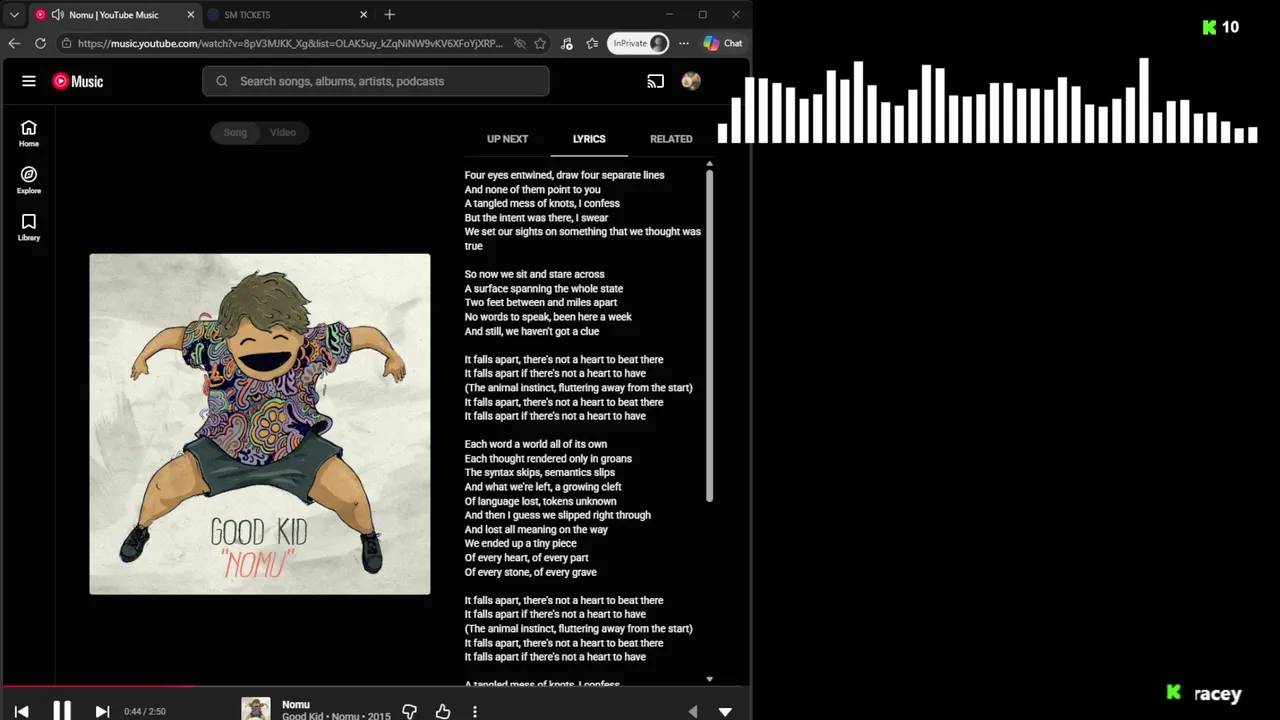This screenshot has width=1280, height=720.
Task: Open Copilot Chat
Action: pyautogui.click(x=723, y=43)
